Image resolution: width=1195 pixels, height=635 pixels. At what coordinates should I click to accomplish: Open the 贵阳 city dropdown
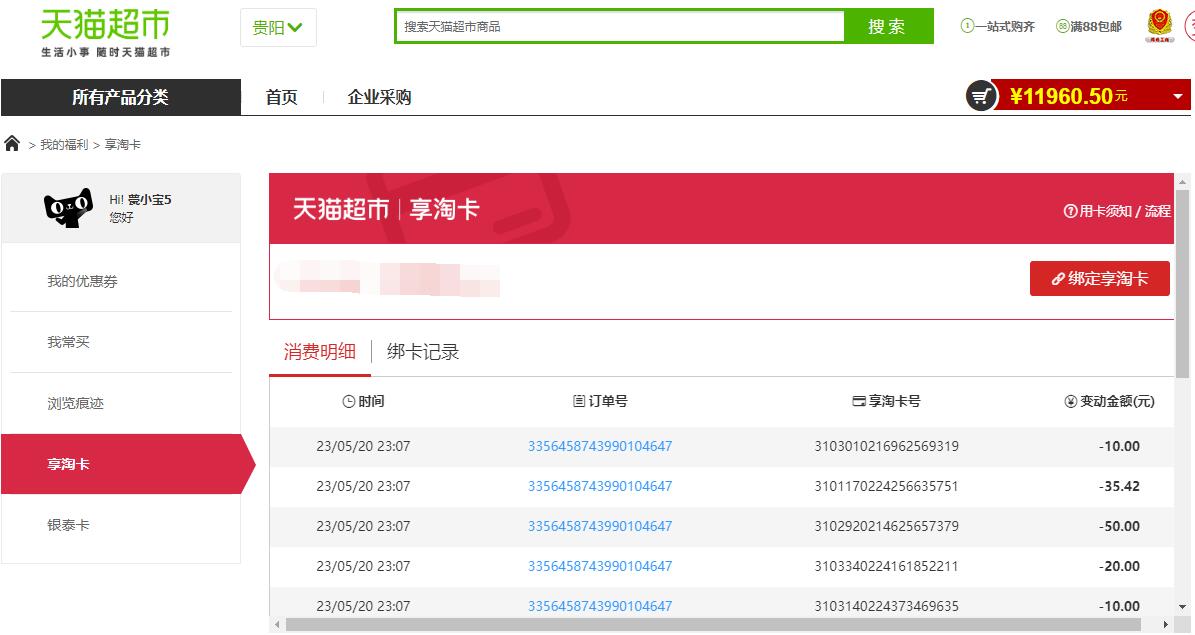[x=277, y=27]
